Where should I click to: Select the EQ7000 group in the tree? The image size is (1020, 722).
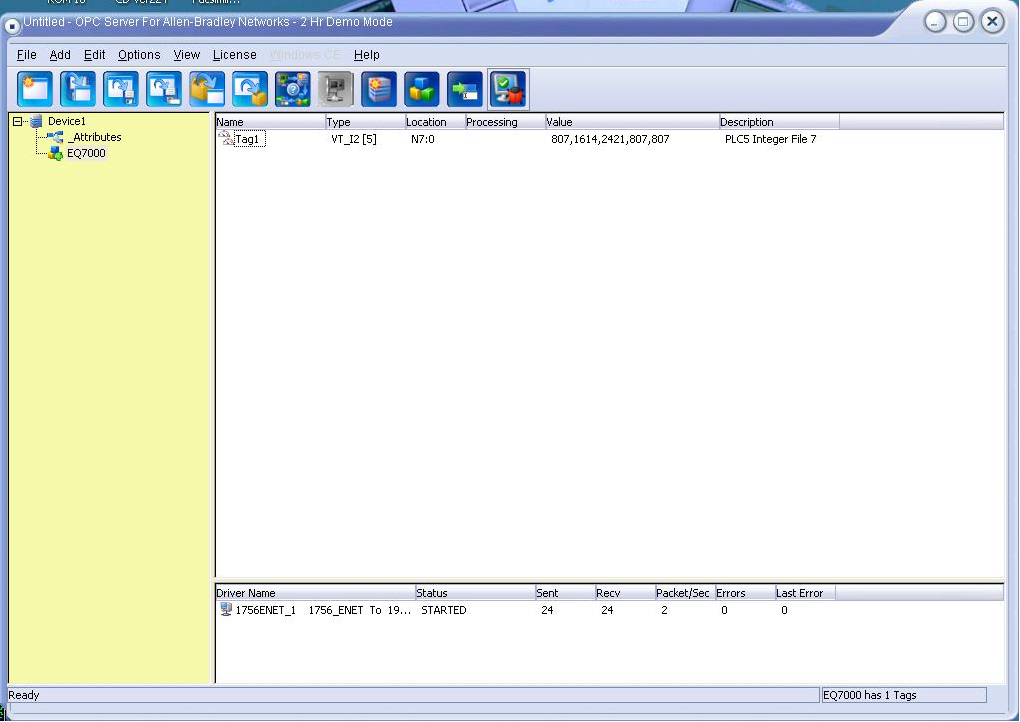click(x=86, y=154)
